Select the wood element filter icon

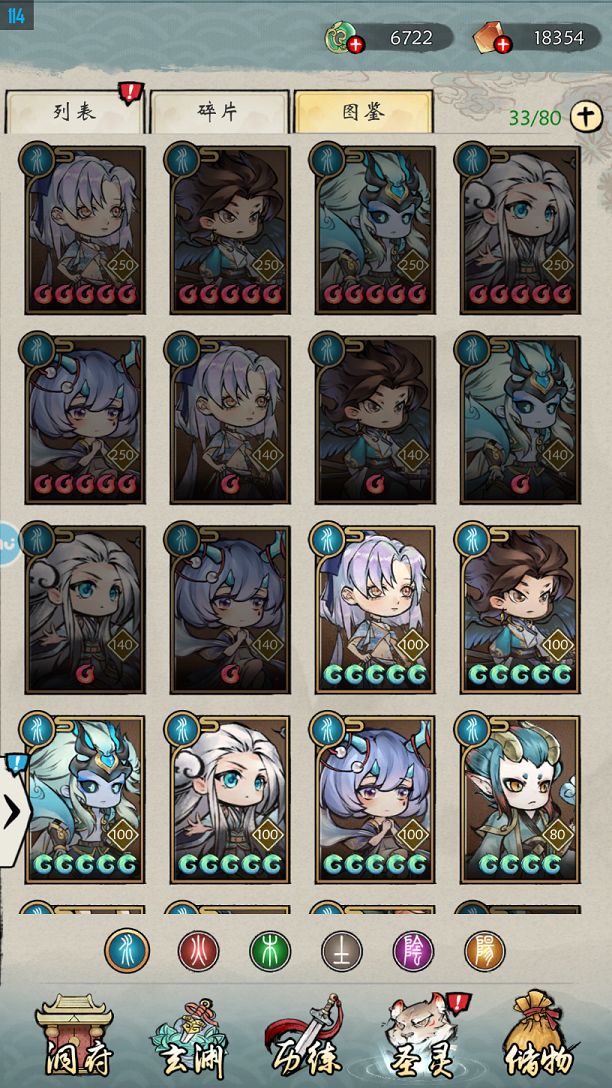(x=270, y=951)
